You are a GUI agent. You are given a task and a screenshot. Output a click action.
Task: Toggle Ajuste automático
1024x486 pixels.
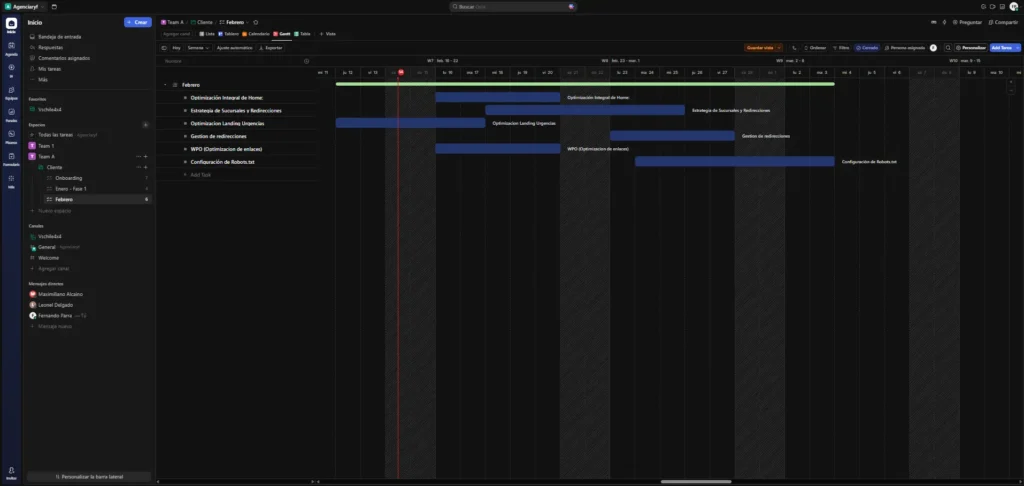click(x=234, y=48)
